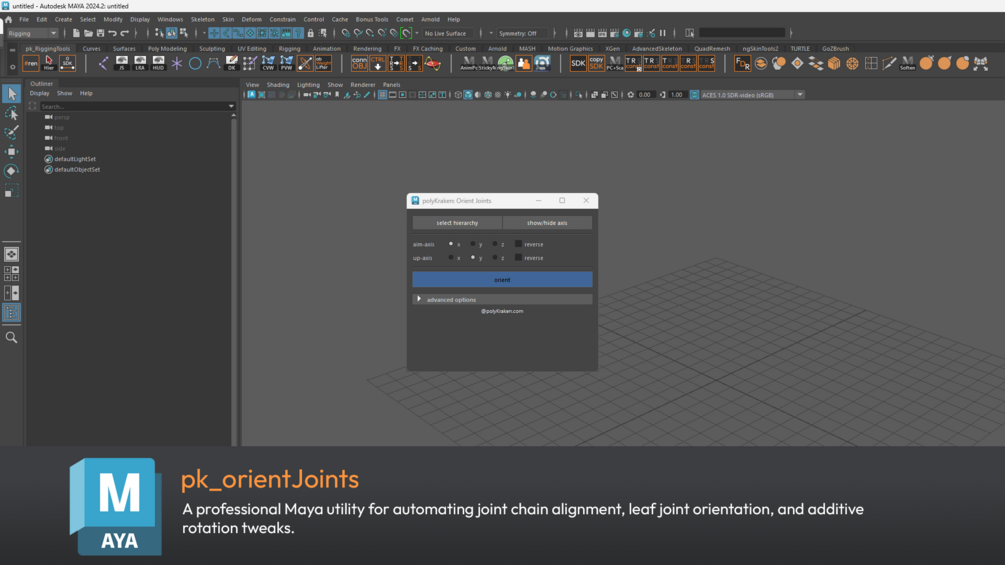
Task: Set aim-axis to x
Action: (451, 244)
